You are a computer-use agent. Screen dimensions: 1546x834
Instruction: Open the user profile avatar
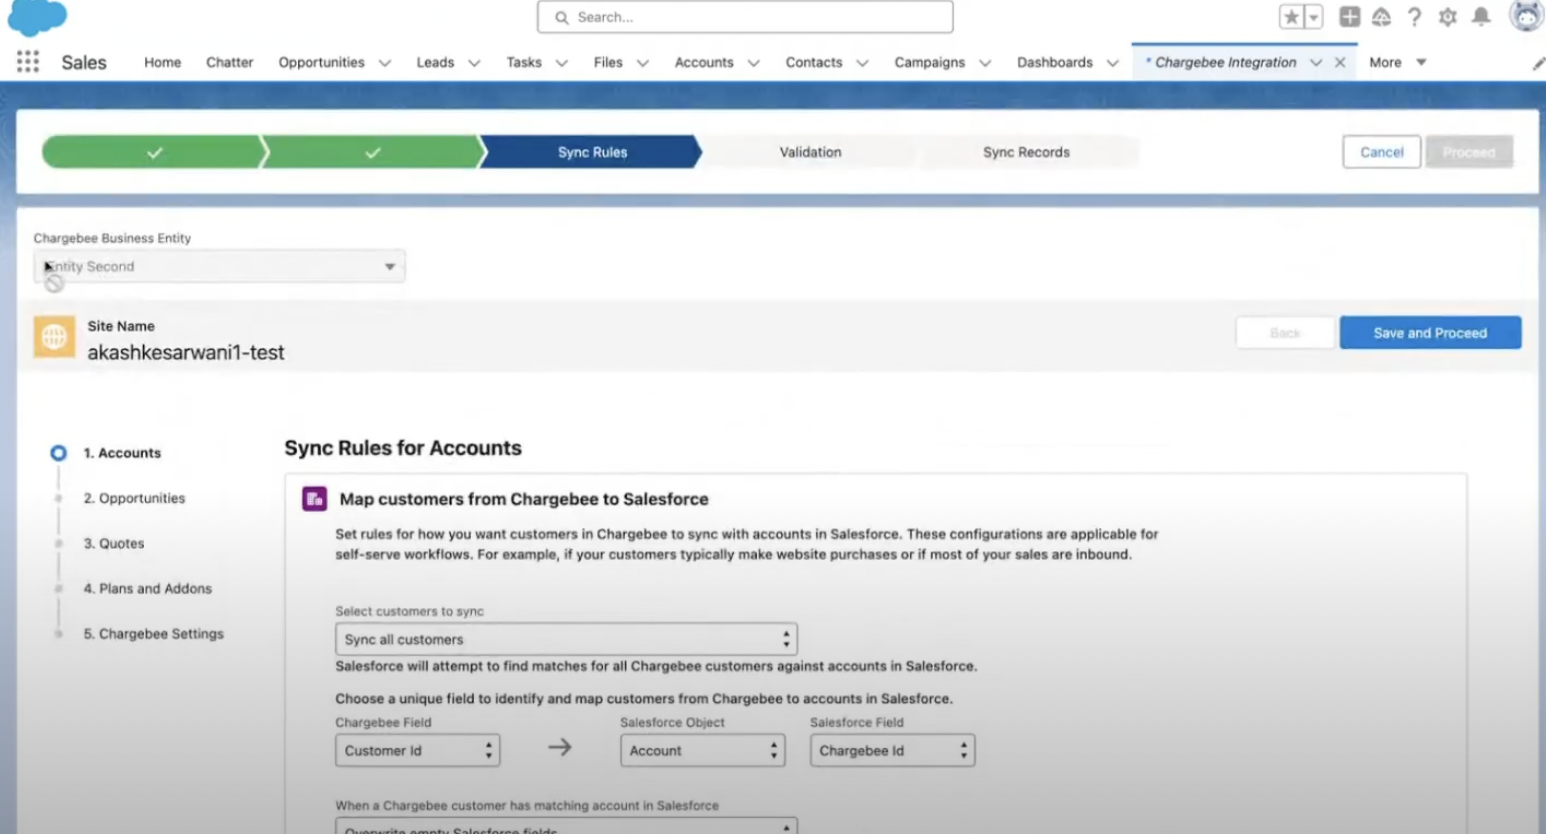[x=1525, y=16]
